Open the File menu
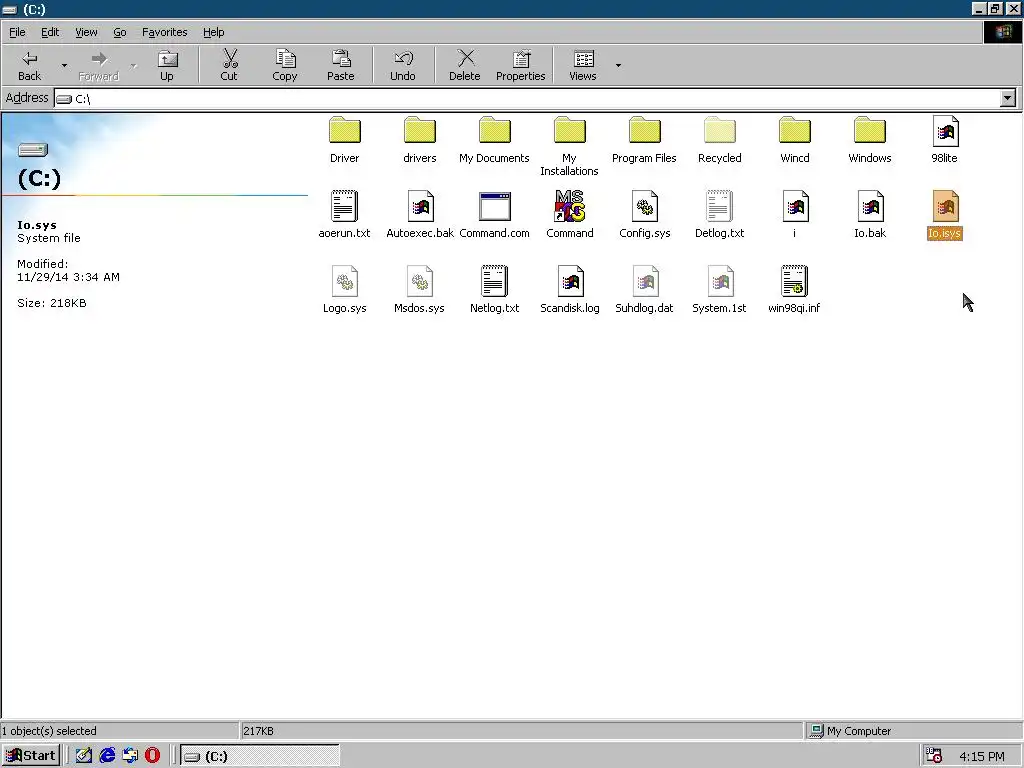This screenshot has width=1024, height=768. (18, 32)
